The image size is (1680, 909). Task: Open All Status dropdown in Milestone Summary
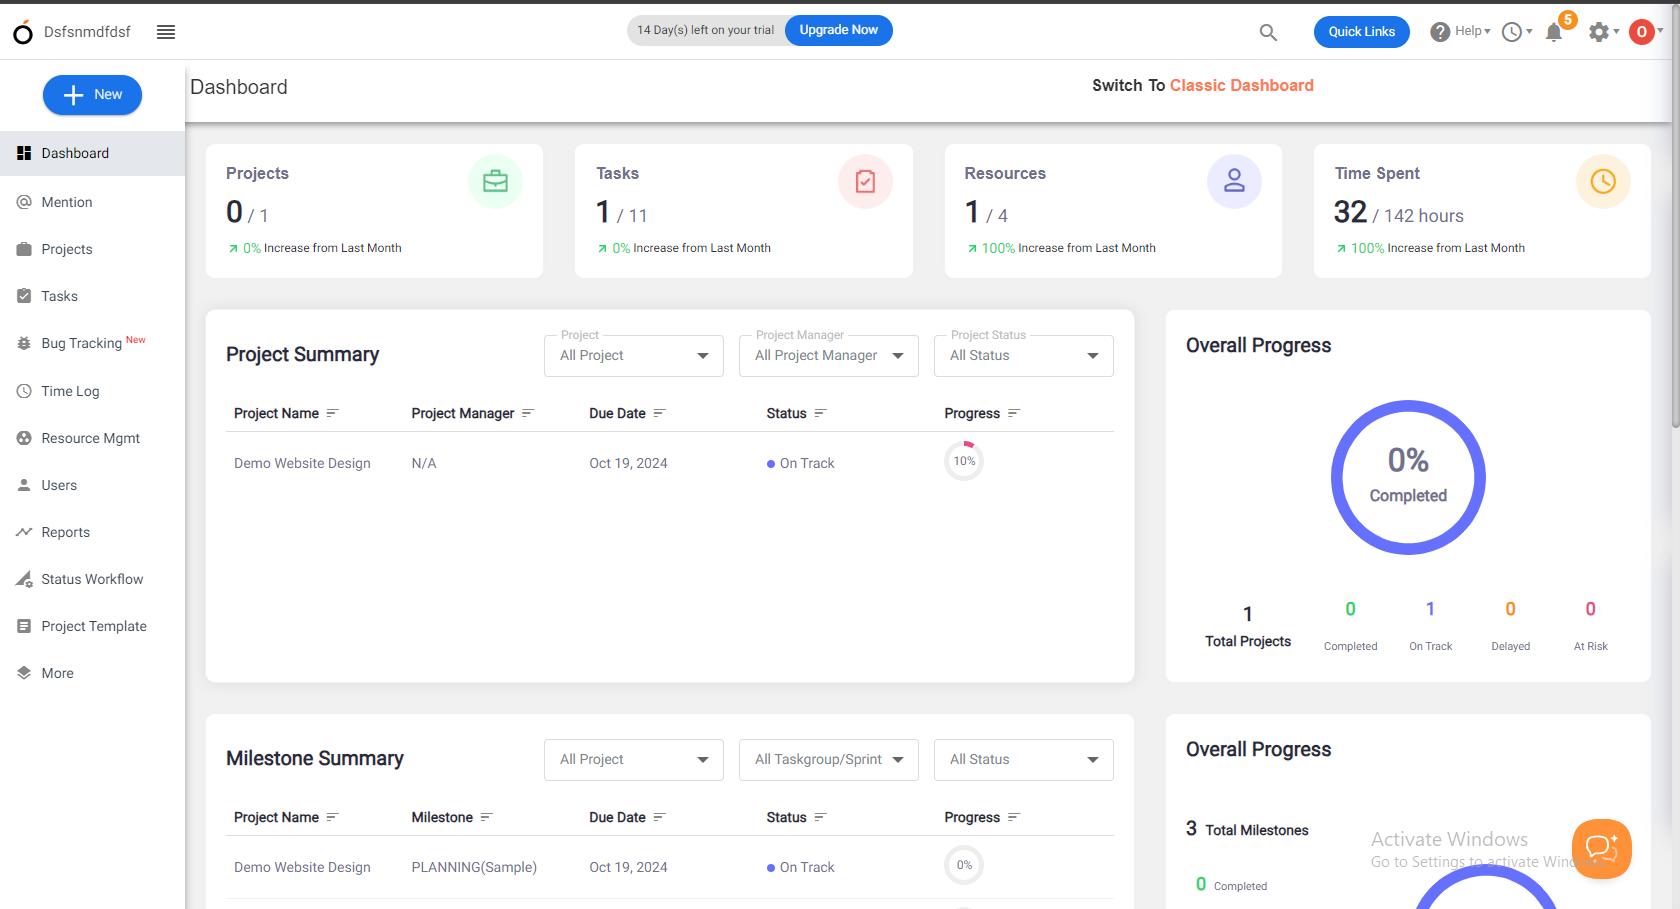pos(1024,760)
